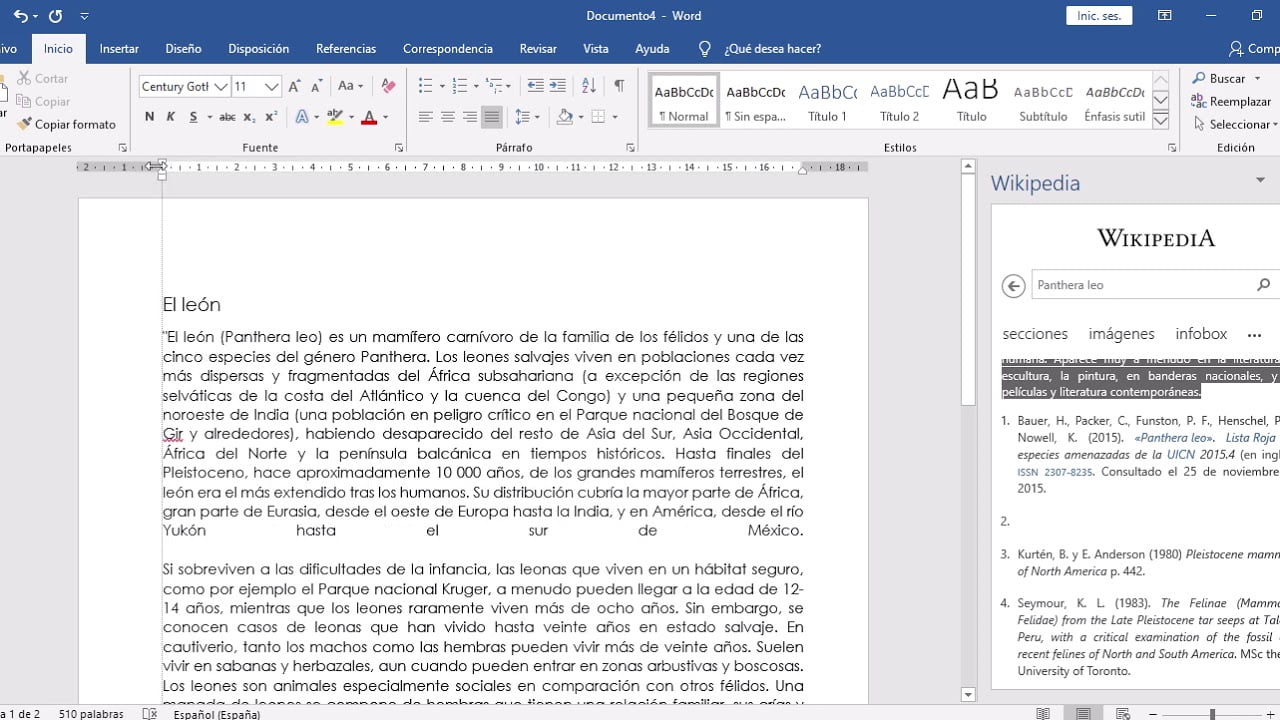Click the Copiar formato paintbrush
This screenshot has height=720, width=1280.
tap(66, 124)
